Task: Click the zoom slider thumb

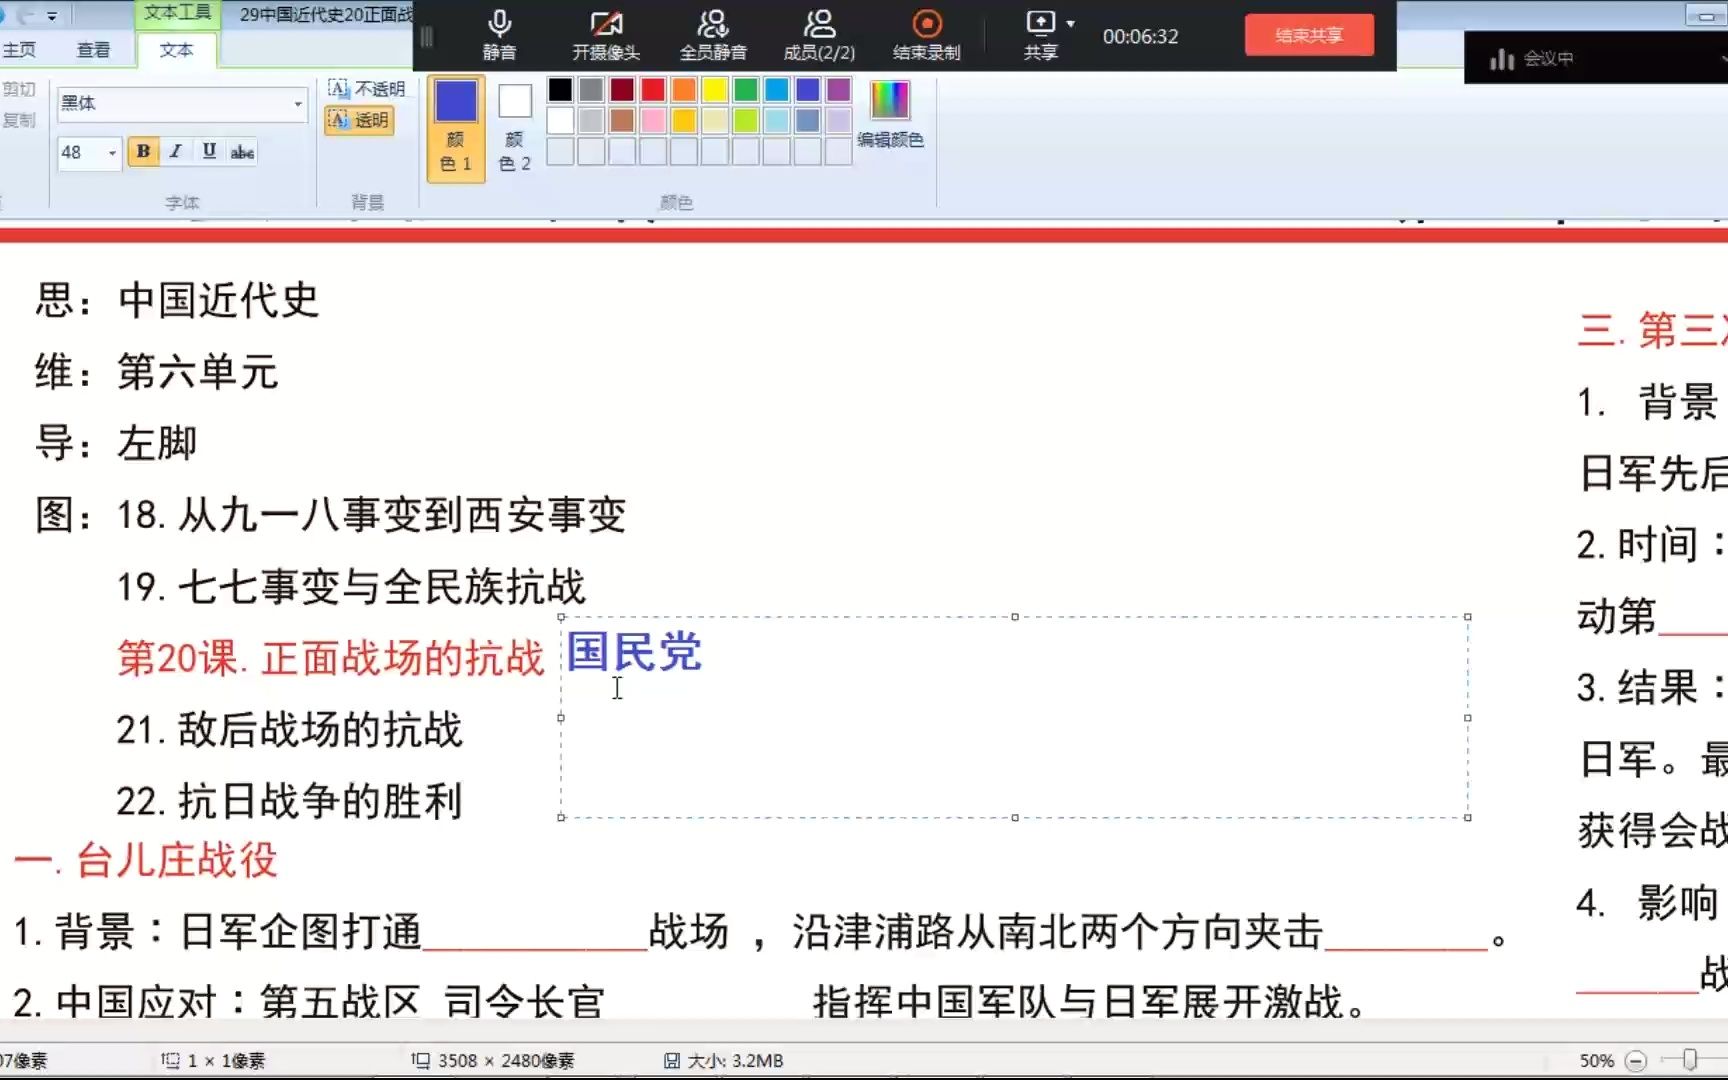Action: pos(1690,1059)
